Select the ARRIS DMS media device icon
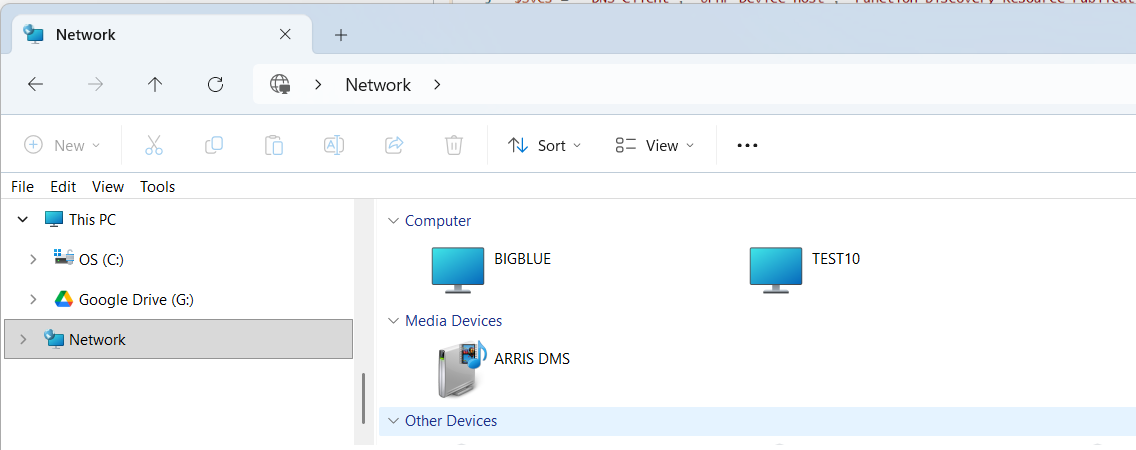The height and width of the screenshot is (450, 1136). pyautogui.click(x=461, y=370)
